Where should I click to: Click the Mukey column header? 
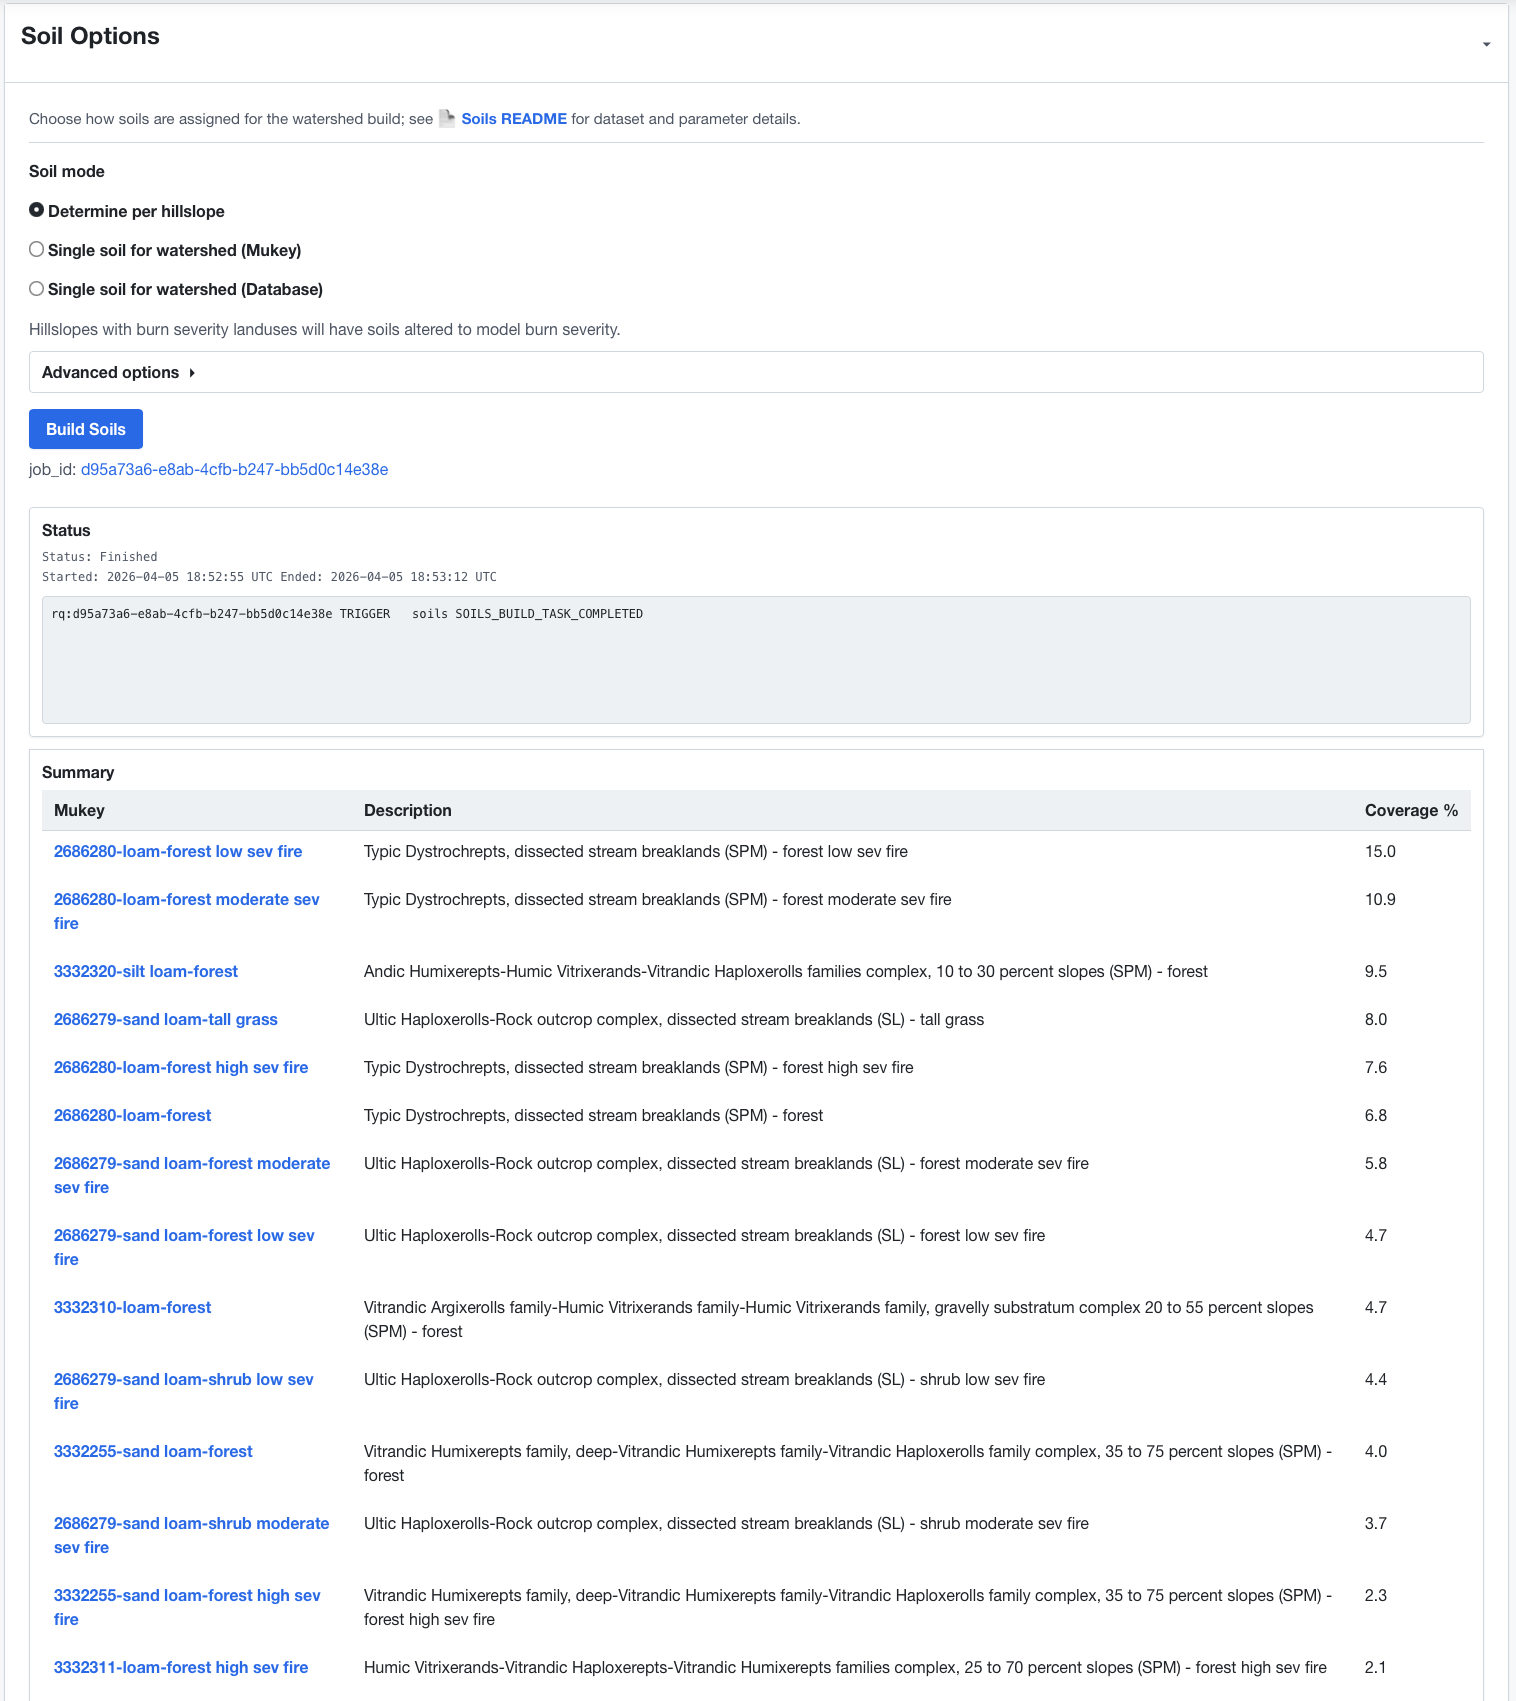[x=79, y=810]
